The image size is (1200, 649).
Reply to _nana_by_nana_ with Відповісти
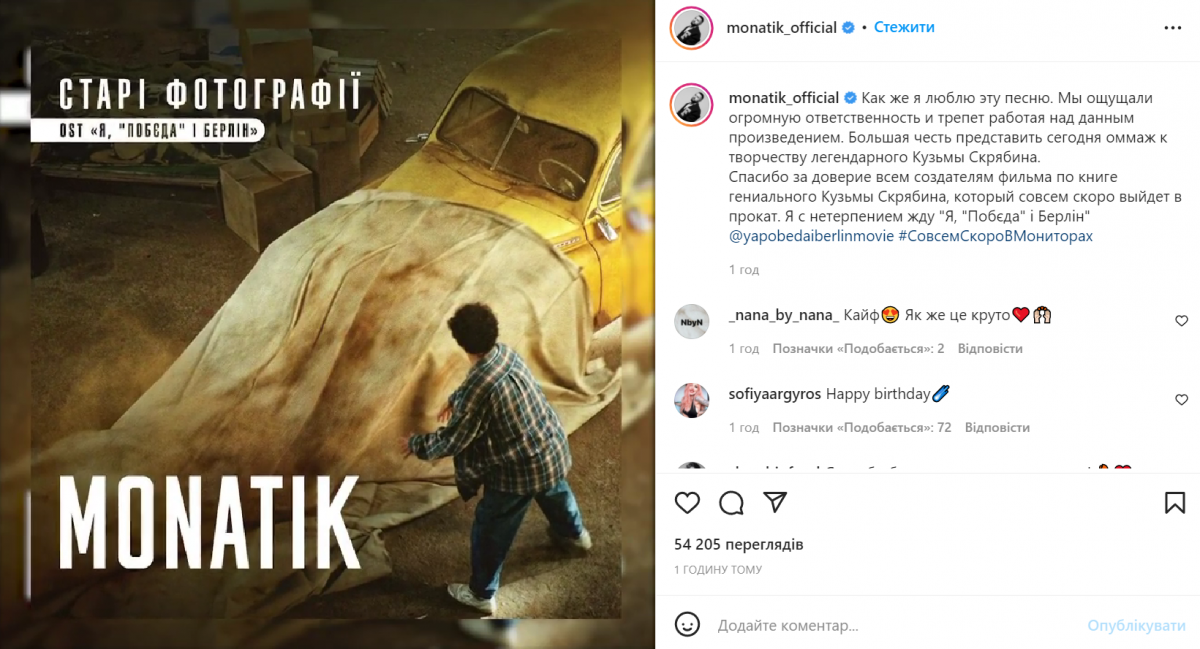990,348
